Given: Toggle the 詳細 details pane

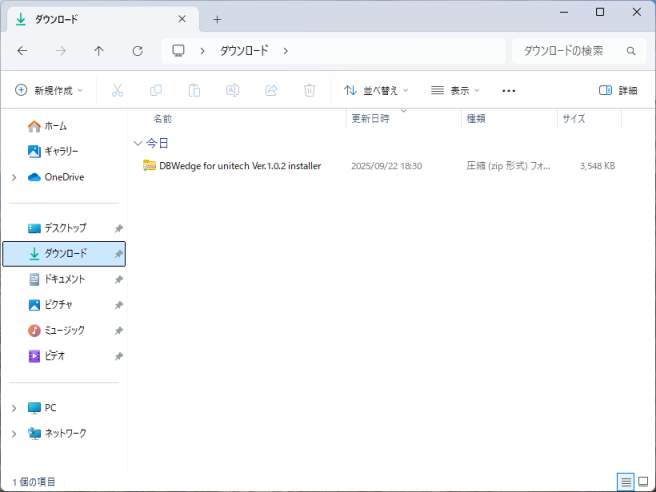Looking at the screenshot, I should [618, 90].
